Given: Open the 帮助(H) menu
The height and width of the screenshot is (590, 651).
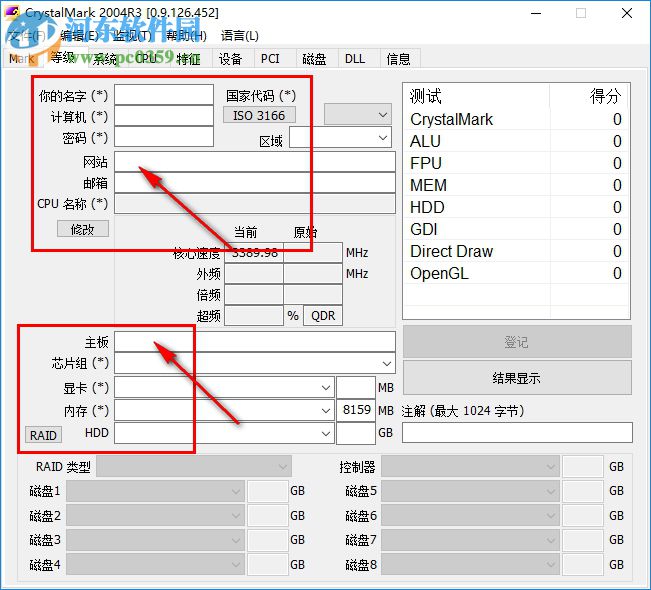Looking at the screenshot, I should pos(186,36).
